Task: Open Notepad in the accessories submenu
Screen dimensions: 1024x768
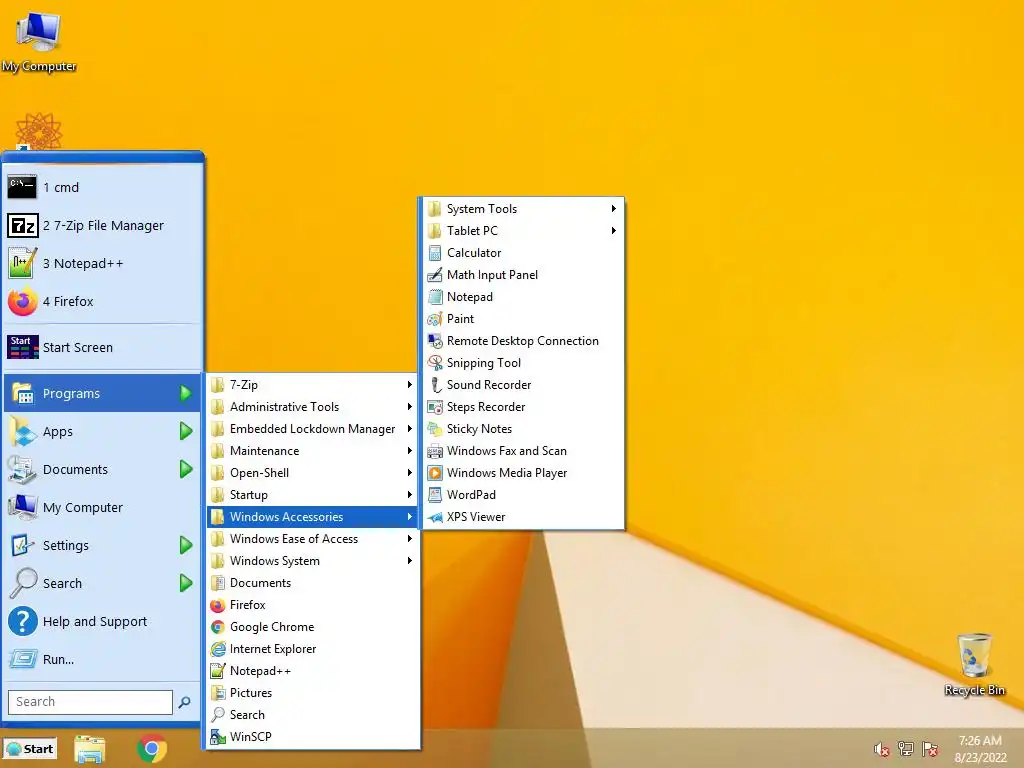Action: pyautogui.click(x=522, y=296)
